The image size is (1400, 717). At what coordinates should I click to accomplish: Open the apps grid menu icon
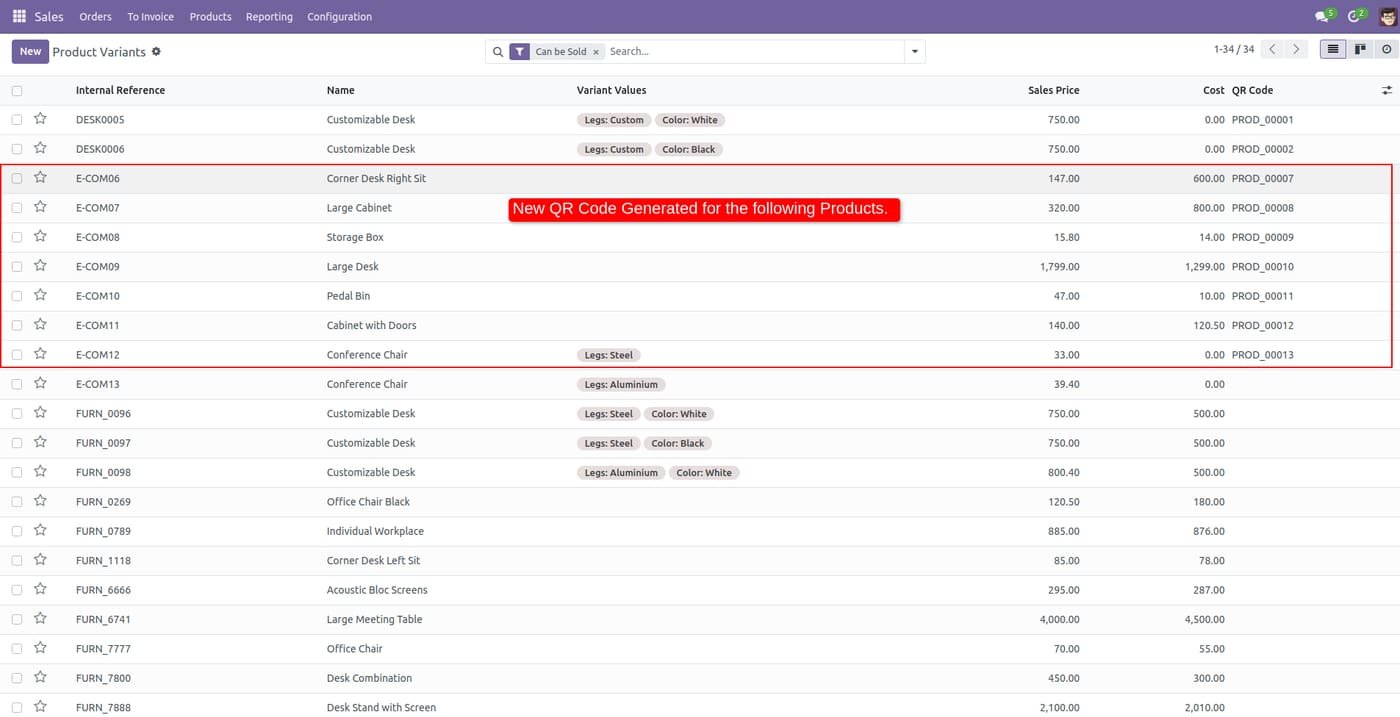(19, 16)
